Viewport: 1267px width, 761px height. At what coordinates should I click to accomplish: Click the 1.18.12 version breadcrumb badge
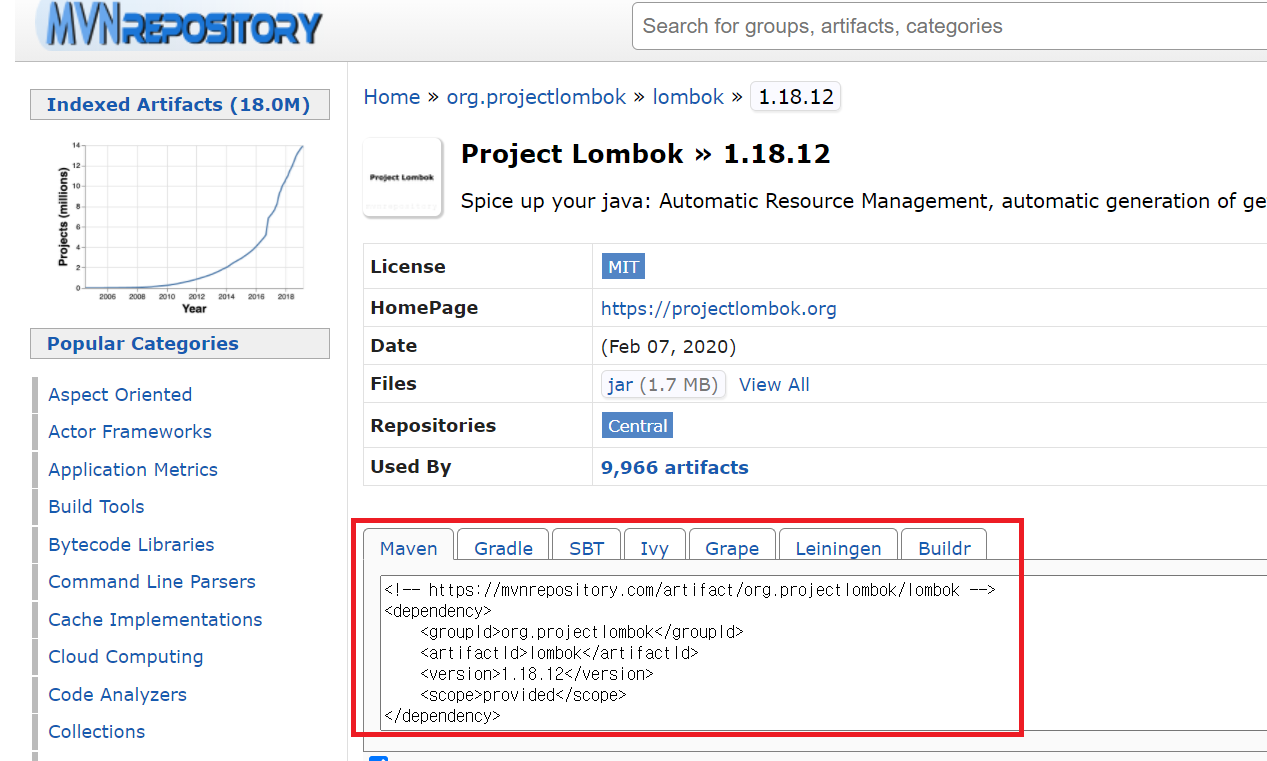(x=795, y=97)
